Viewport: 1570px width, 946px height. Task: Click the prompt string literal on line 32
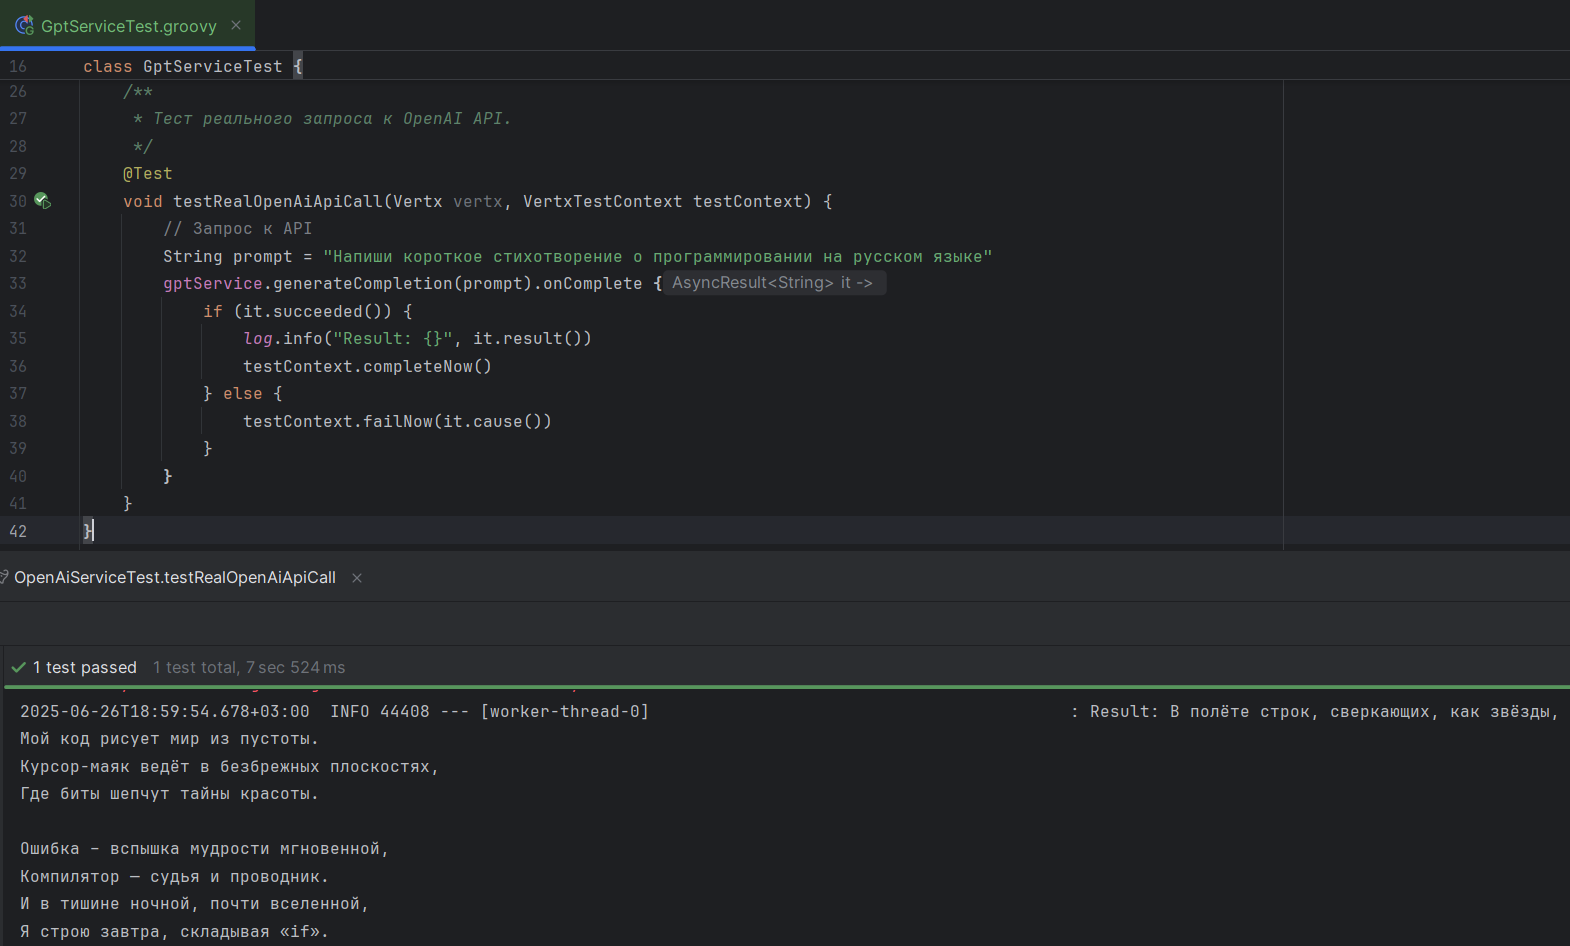pos(658,256)
